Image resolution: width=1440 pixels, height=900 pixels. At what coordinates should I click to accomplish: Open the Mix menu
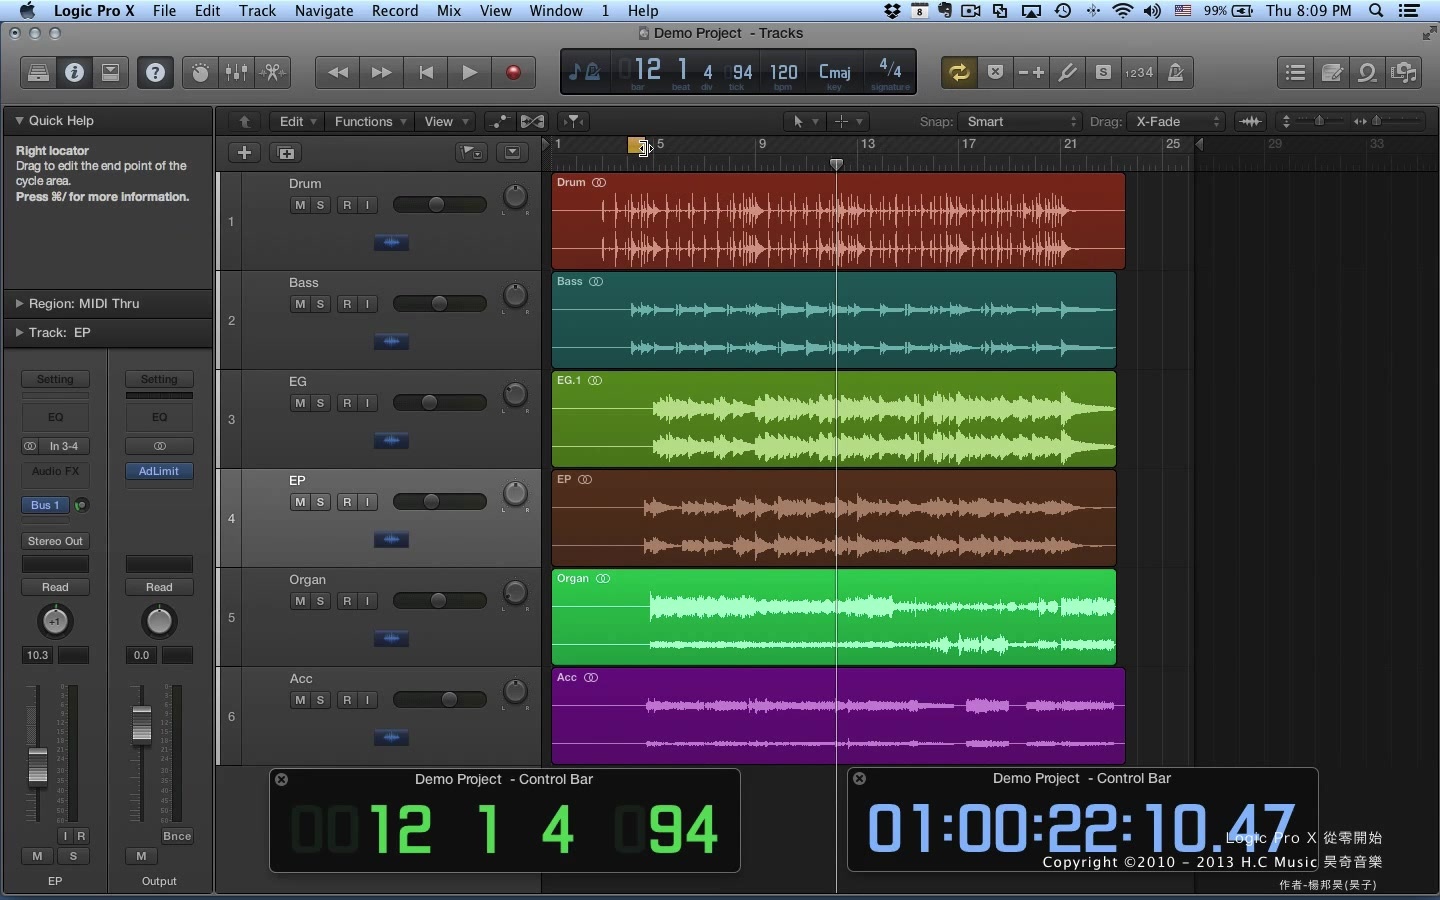(x=449, y=11)
